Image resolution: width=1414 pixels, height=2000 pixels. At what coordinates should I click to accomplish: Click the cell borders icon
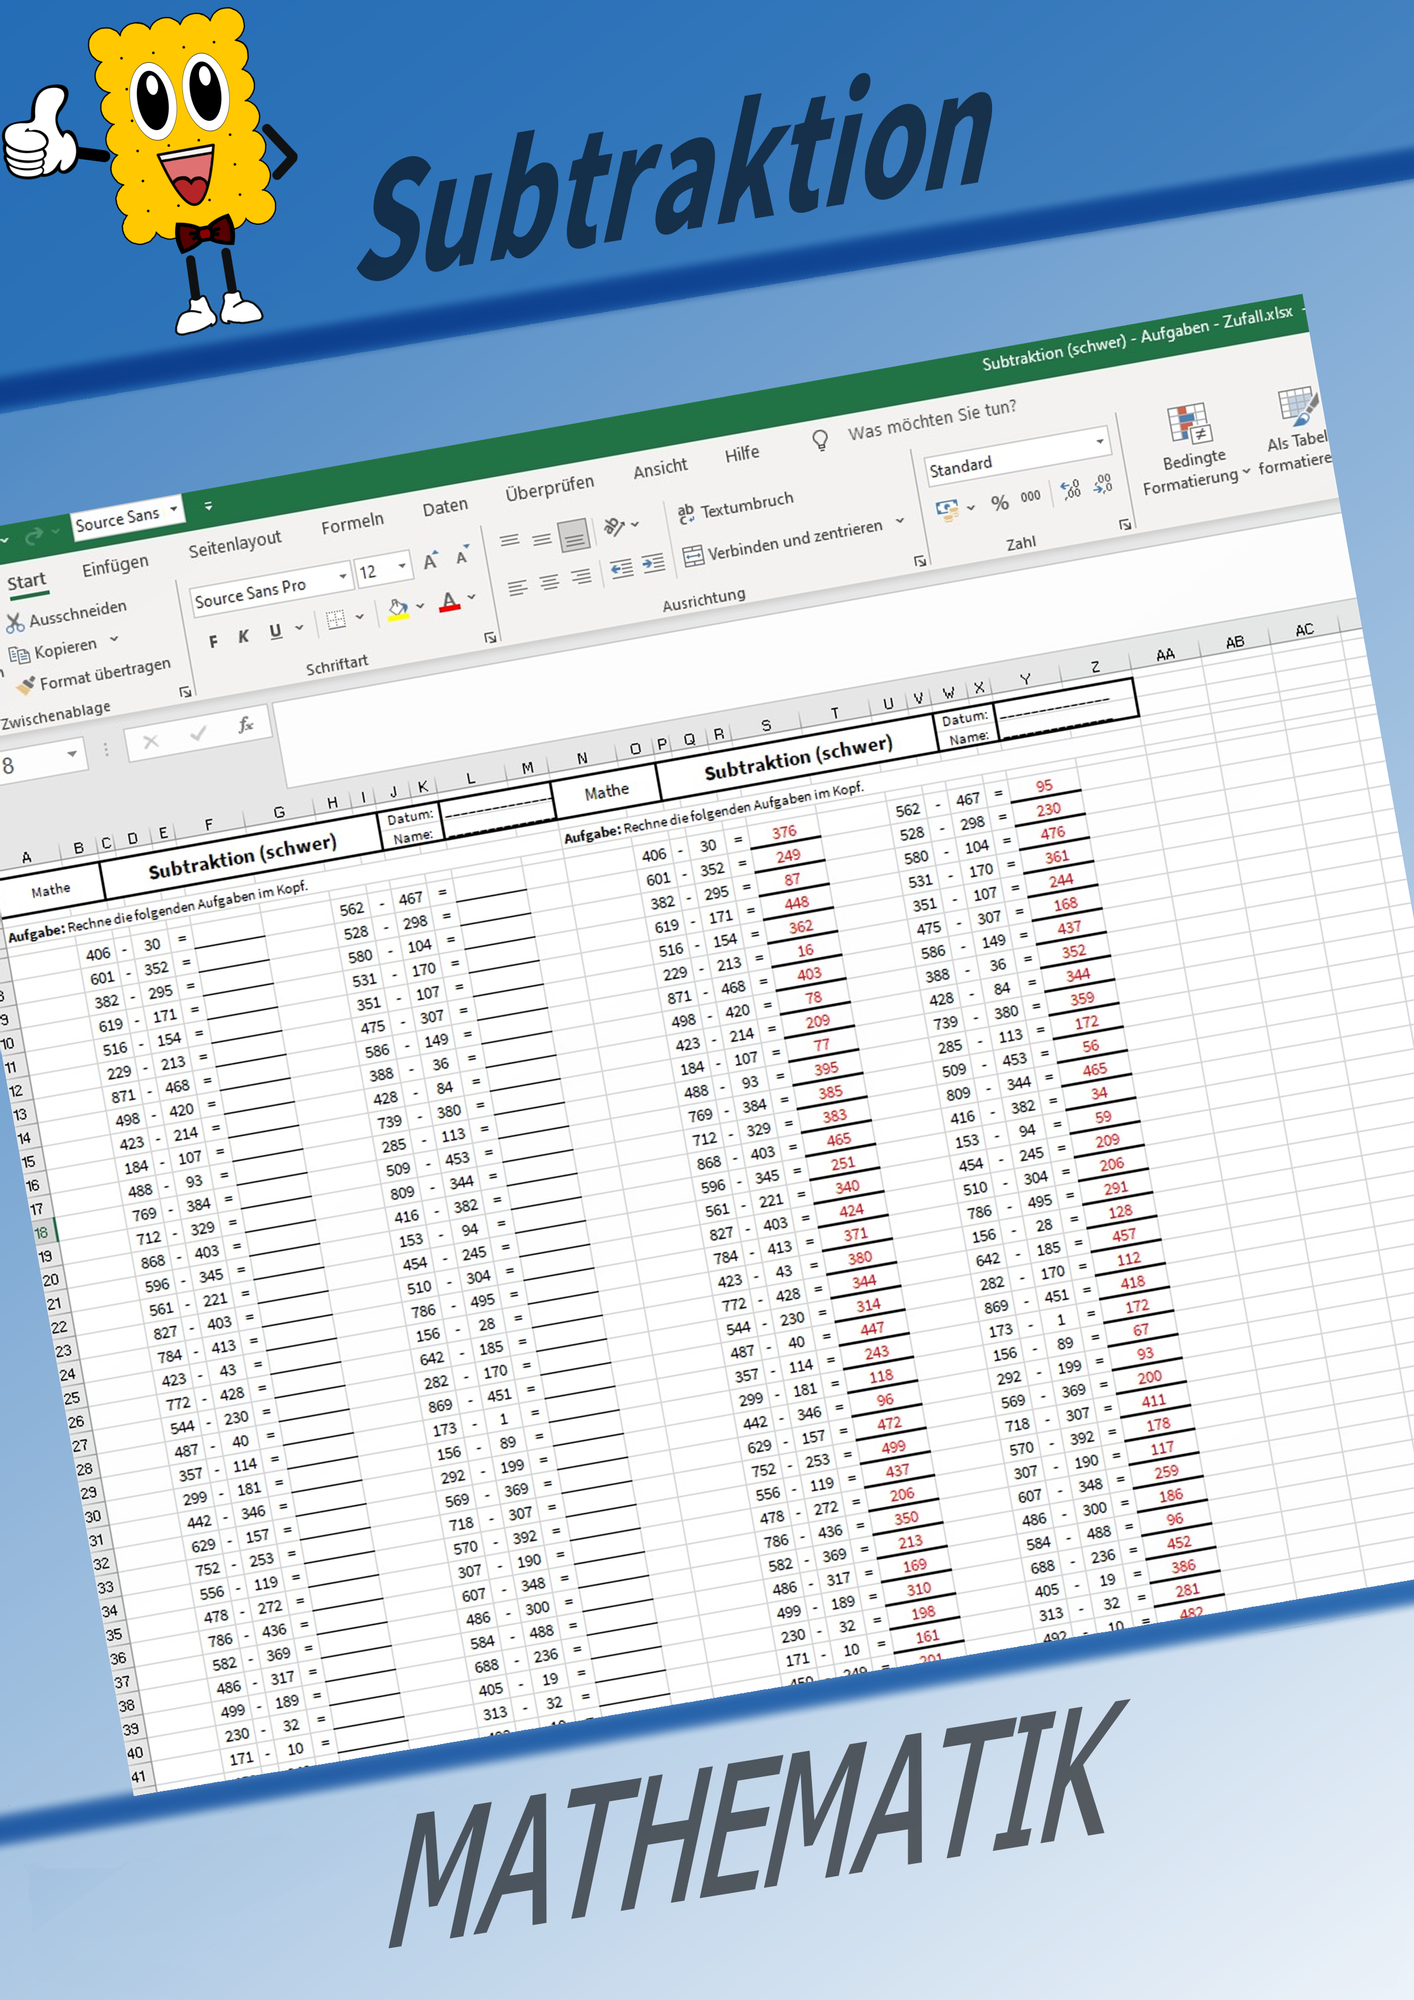336,620
